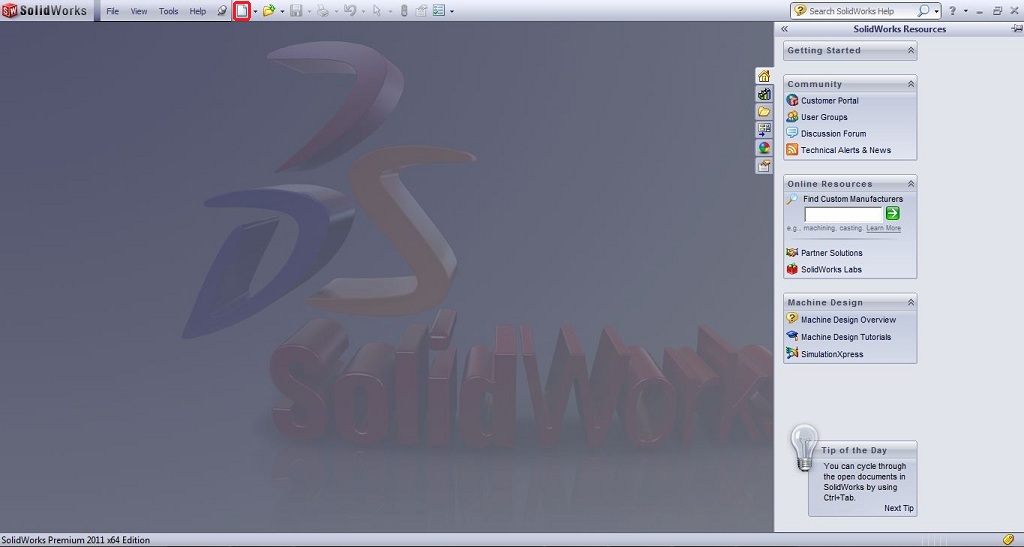Open the Design Library tab icon

pos(763,94)
